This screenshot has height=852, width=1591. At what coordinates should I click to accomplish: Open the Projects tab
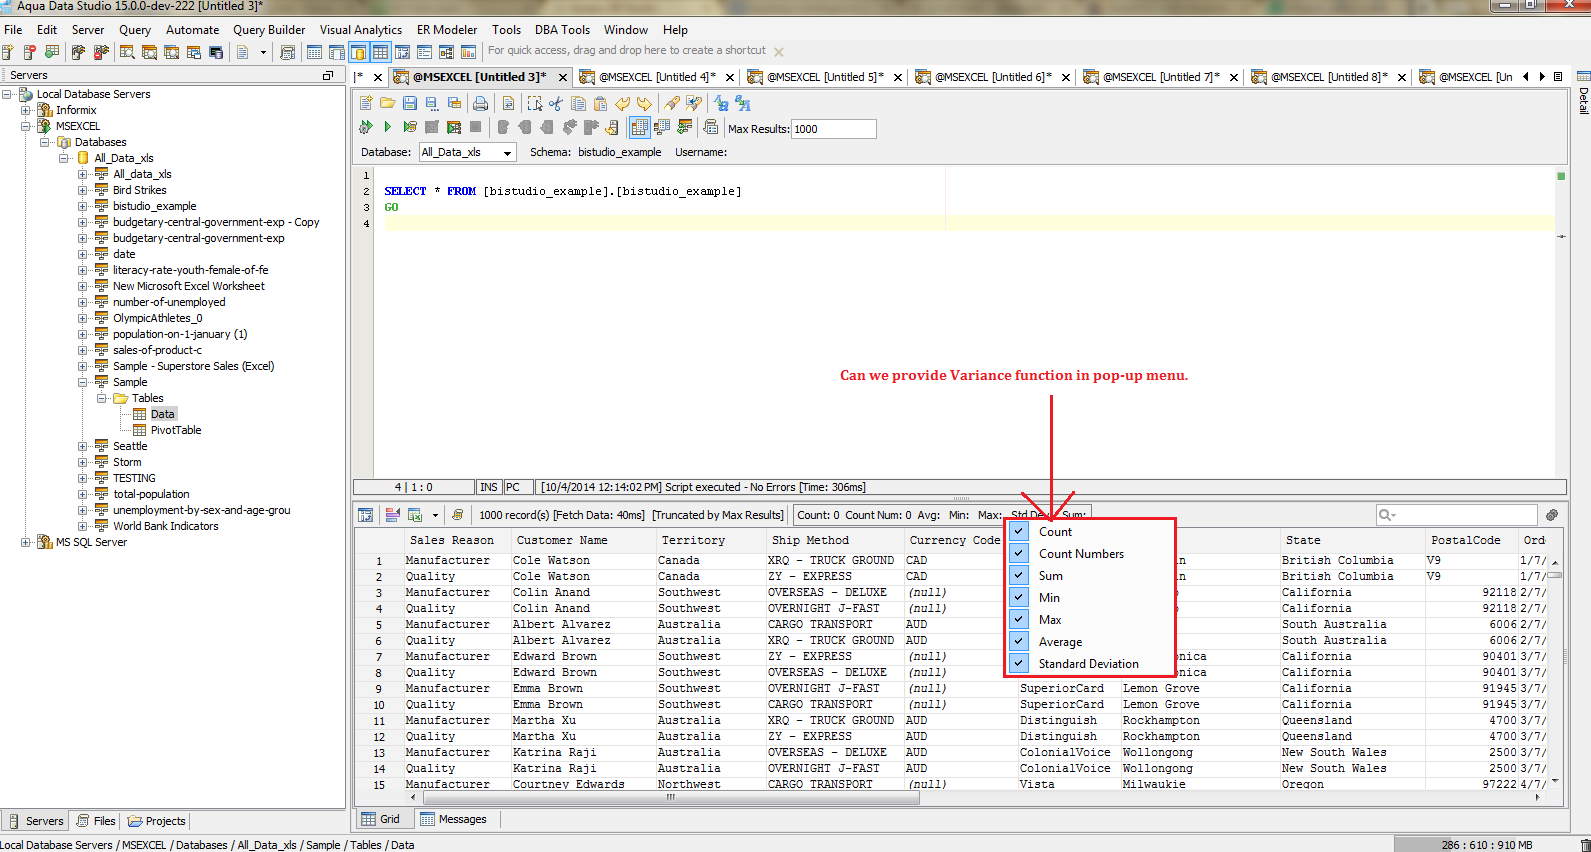coord(157,821)
